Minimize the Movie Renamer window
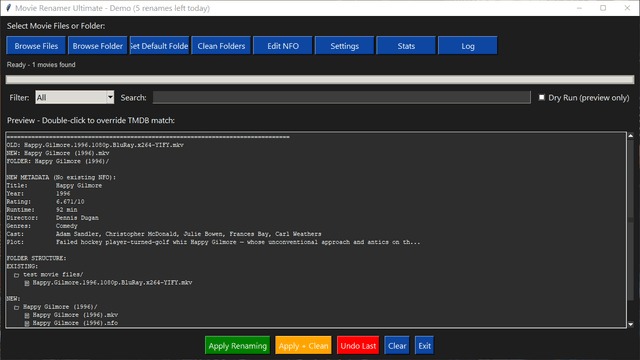 coord(579,8)
